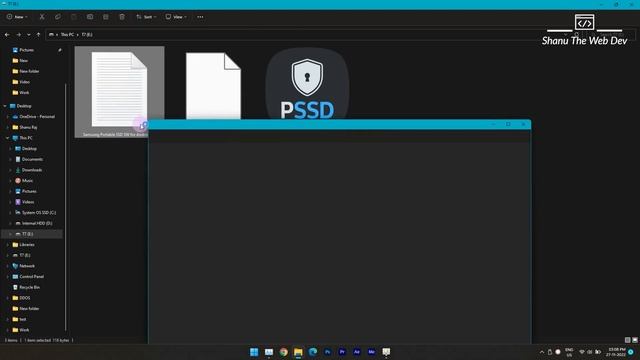The width and height of the screenshot is (640, 360).
Task: Click T7 (E:) in the address breadcrumb
Action: [87, 35]
